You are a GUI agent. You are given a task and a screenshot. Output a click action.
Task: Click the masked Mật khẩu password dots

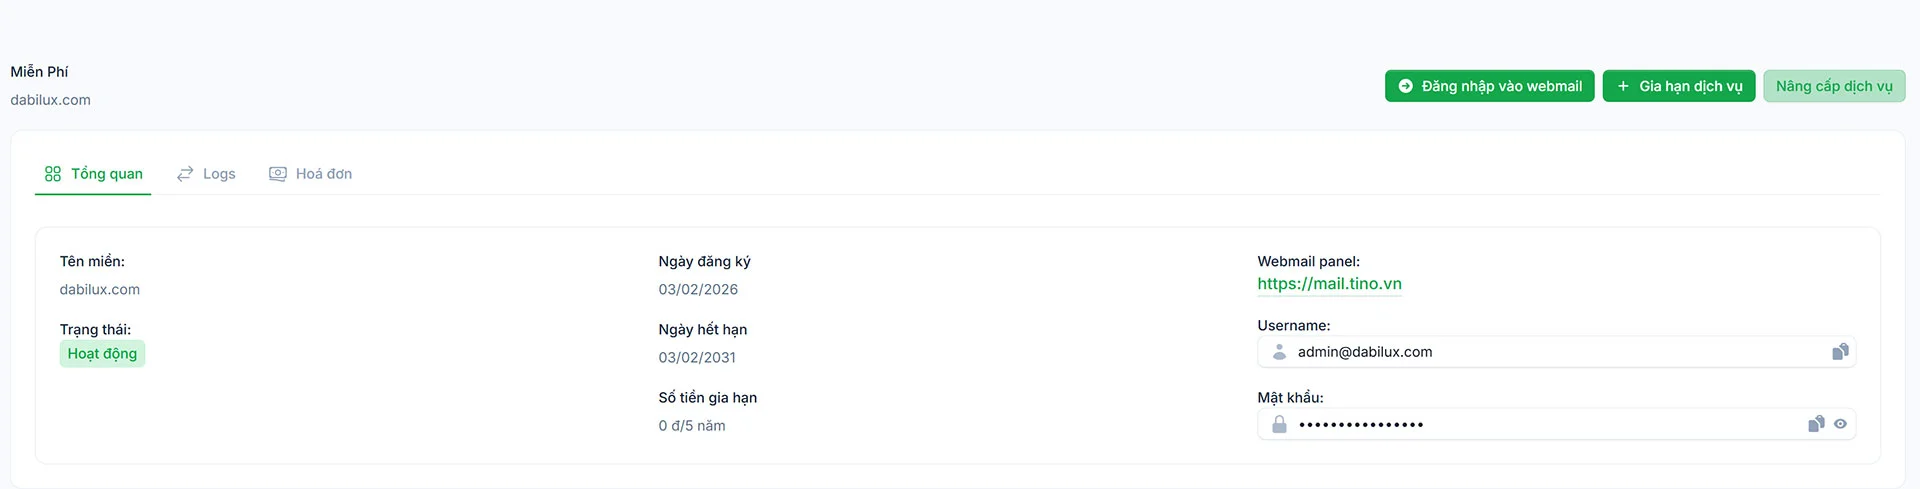[1361, 425]
